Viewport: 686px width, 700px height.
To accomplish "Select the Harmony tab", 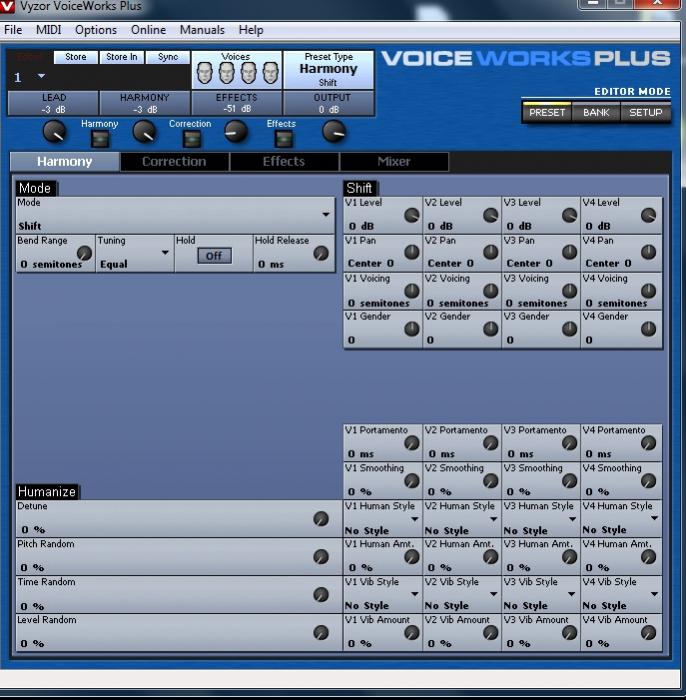I will tap(65, 162).
